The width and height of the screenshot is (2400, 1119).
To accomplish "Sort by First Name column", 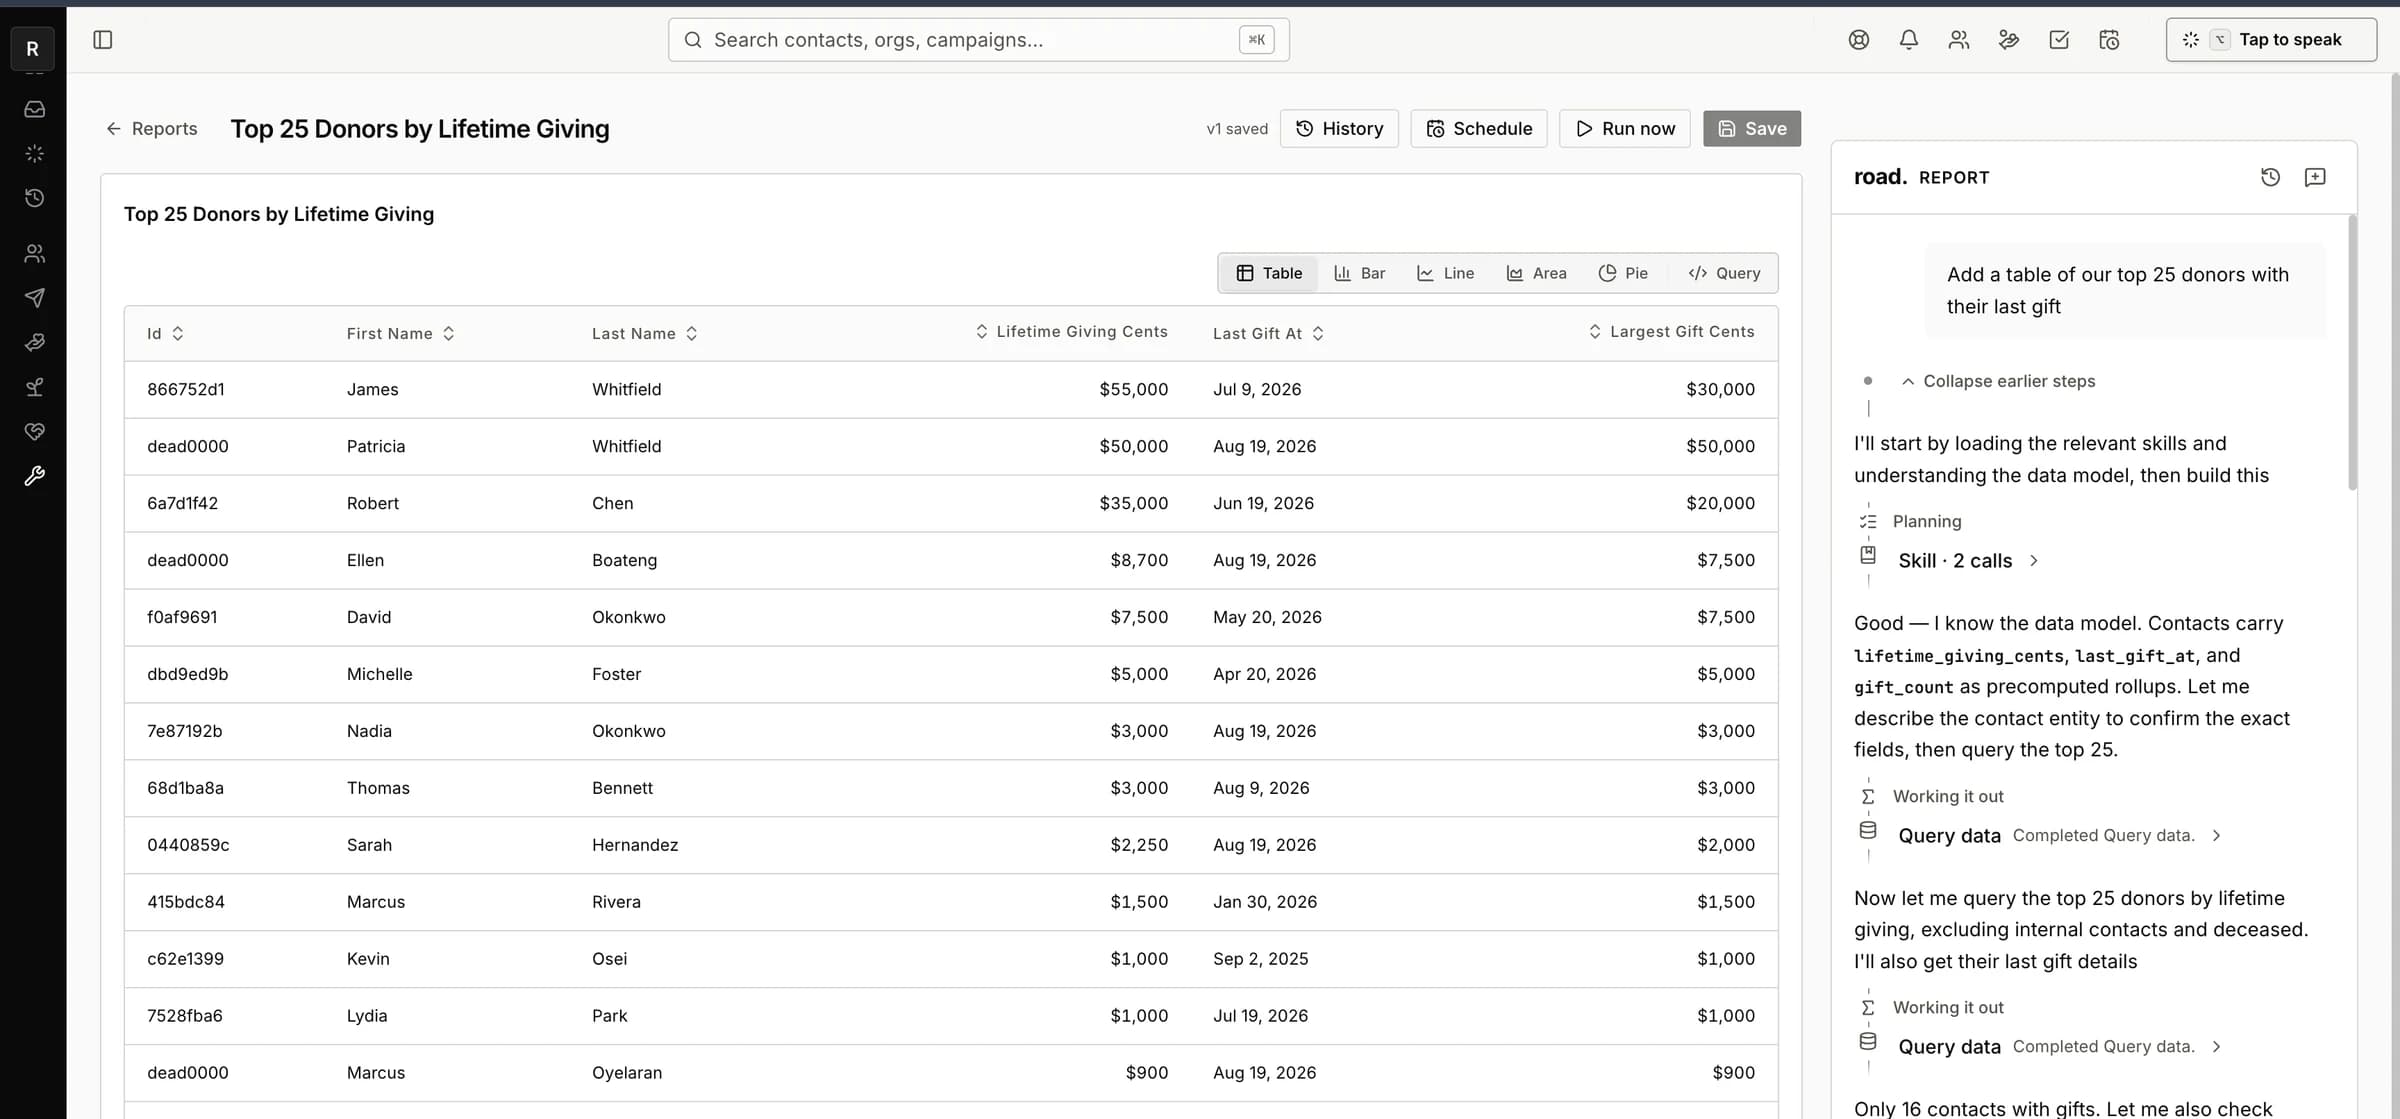I will [x=401, y=333].
